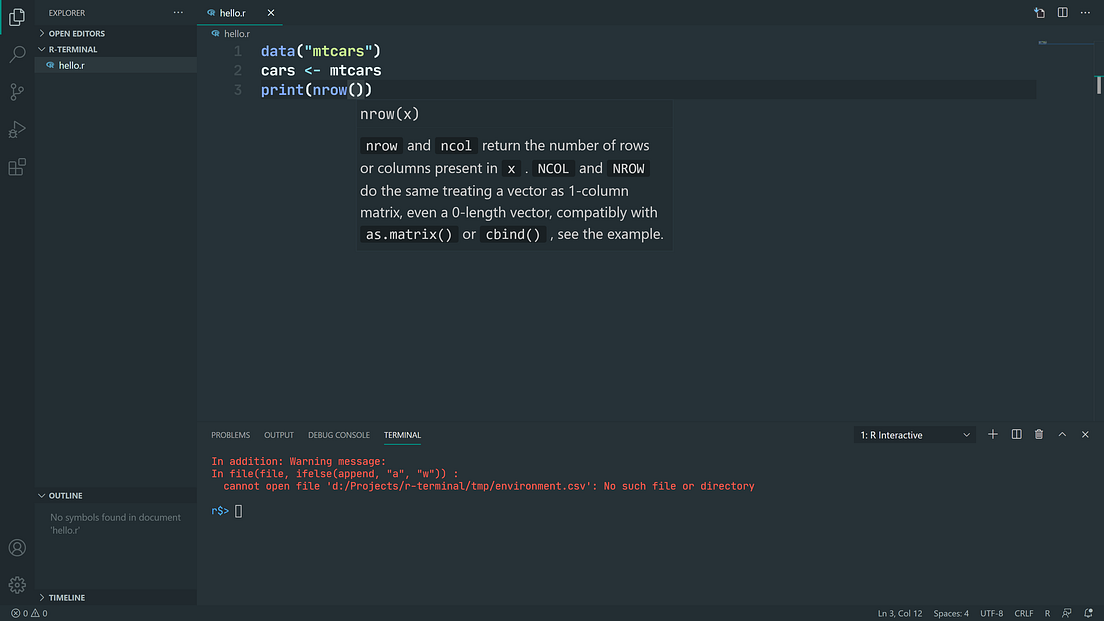1104x621 pixels.
Task: Create a new terminal with the plus icon
Action: point(992,434)
